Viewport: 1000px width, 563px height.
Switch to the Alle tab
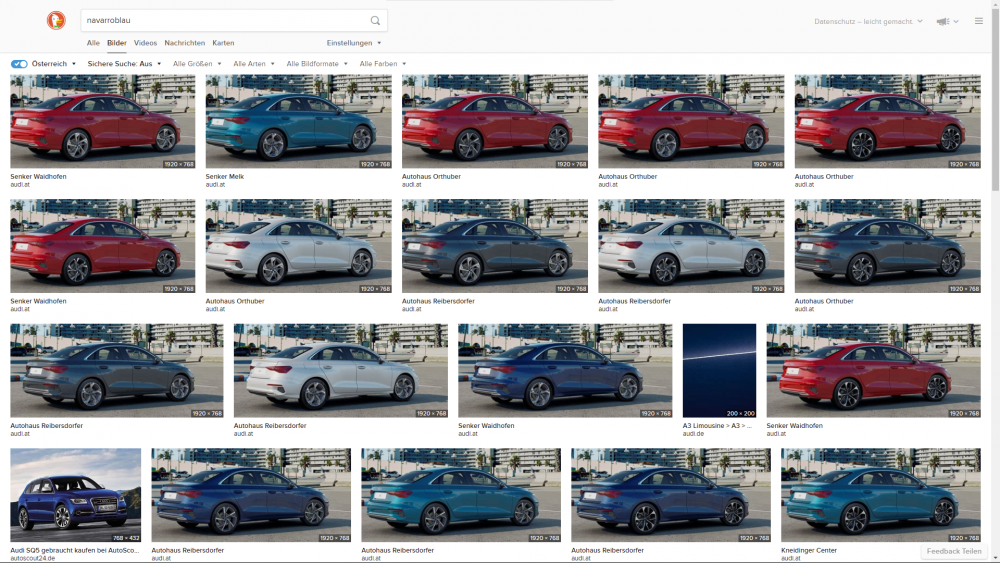click(93, 43)
